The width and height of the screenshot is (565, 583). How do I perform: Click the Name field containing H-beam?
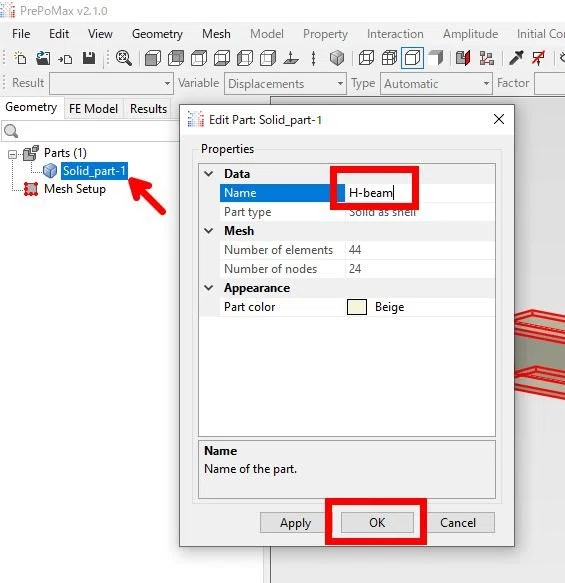click(x=420, y=193)
